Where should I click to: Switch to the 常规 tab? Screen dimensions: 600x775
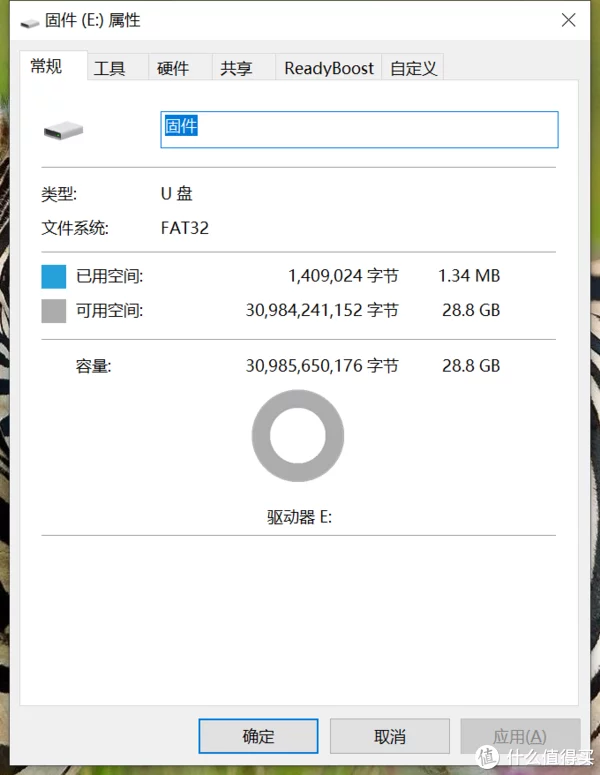pos(53,66)
